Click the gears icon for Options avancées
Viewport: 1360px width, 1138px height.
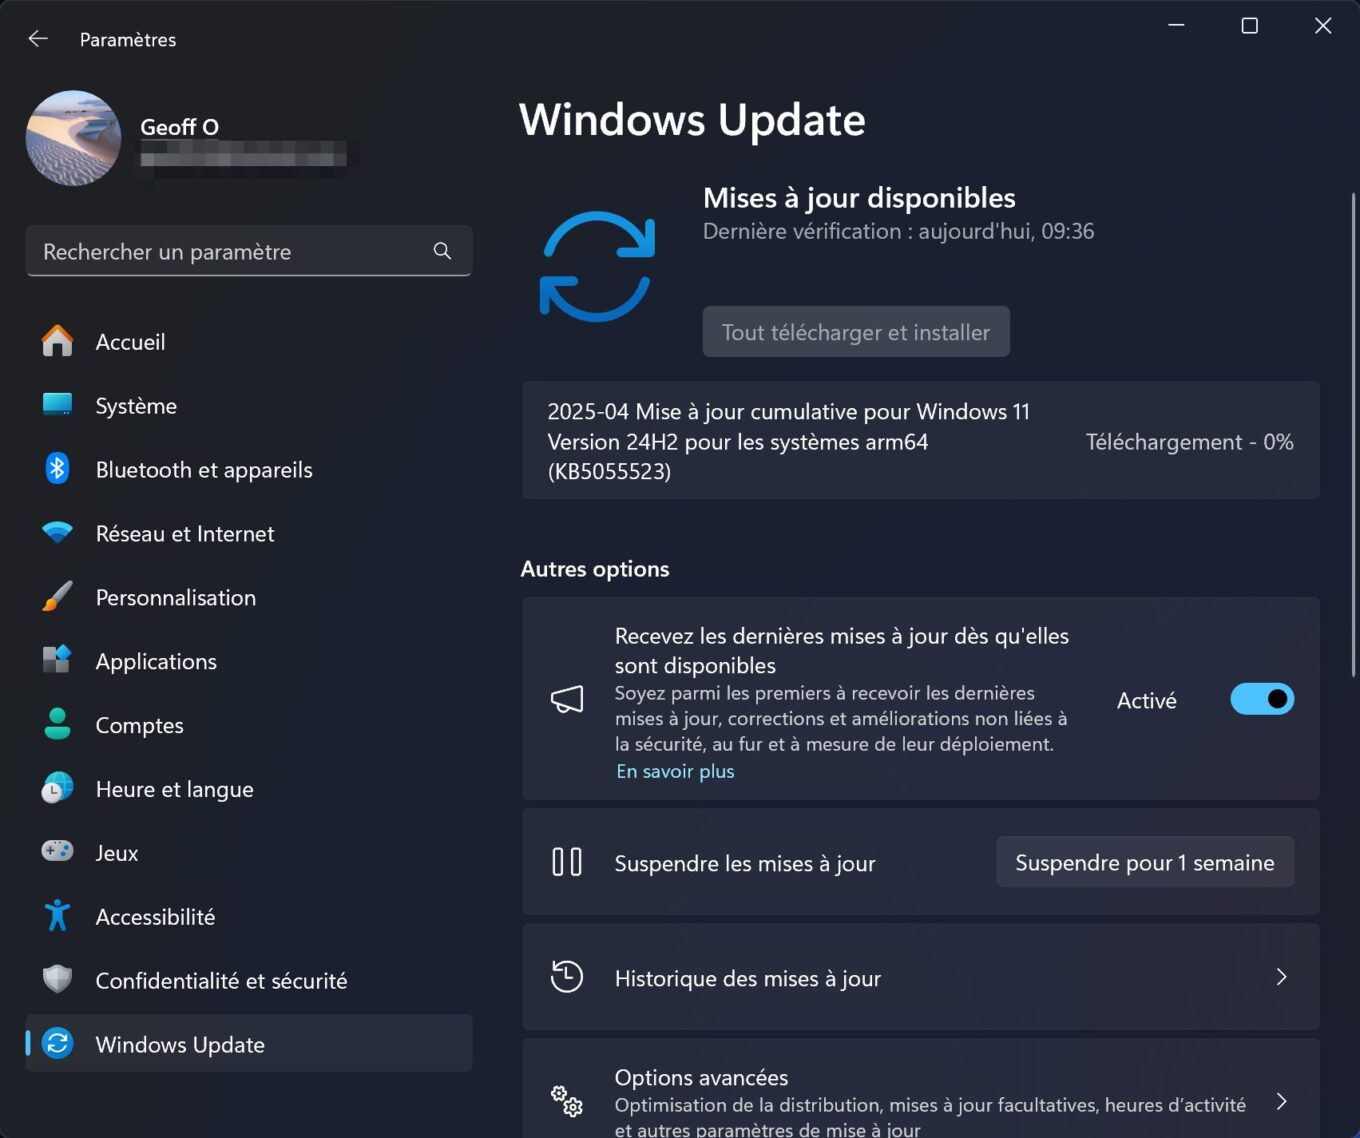click(567, 1101)
